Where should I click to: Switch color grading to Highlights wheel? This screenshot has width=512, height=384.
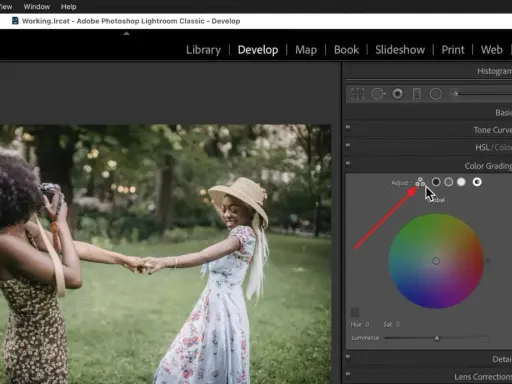point(461,182)
